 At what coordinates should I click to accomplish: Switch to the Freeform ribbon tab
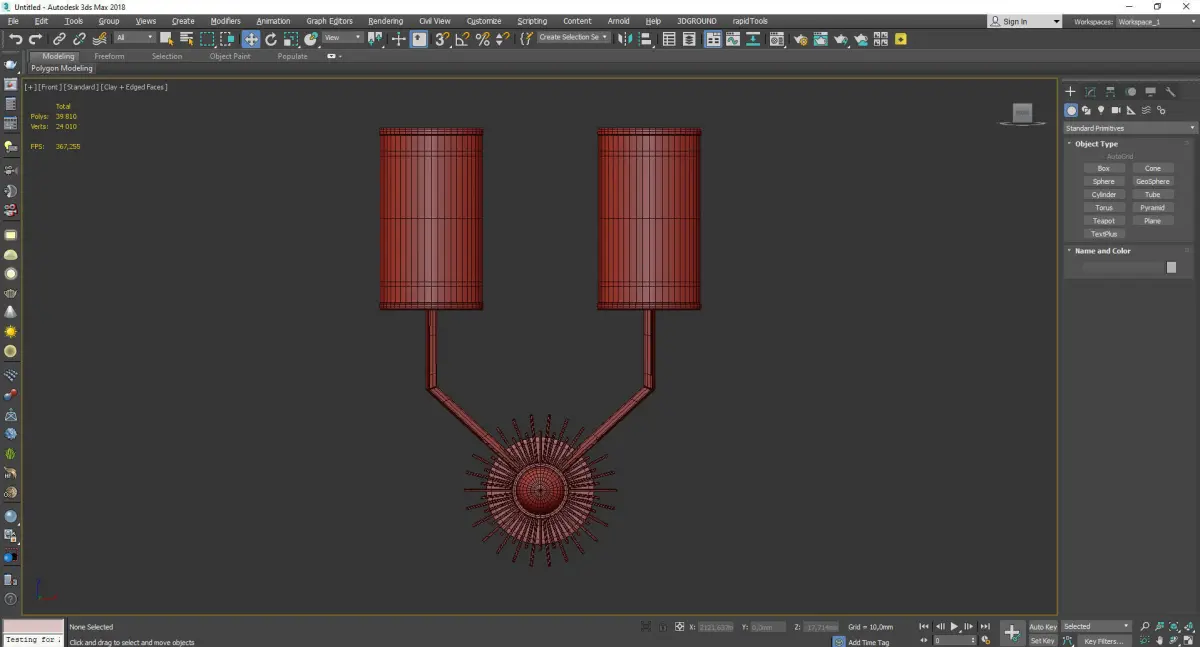[109, 56]
